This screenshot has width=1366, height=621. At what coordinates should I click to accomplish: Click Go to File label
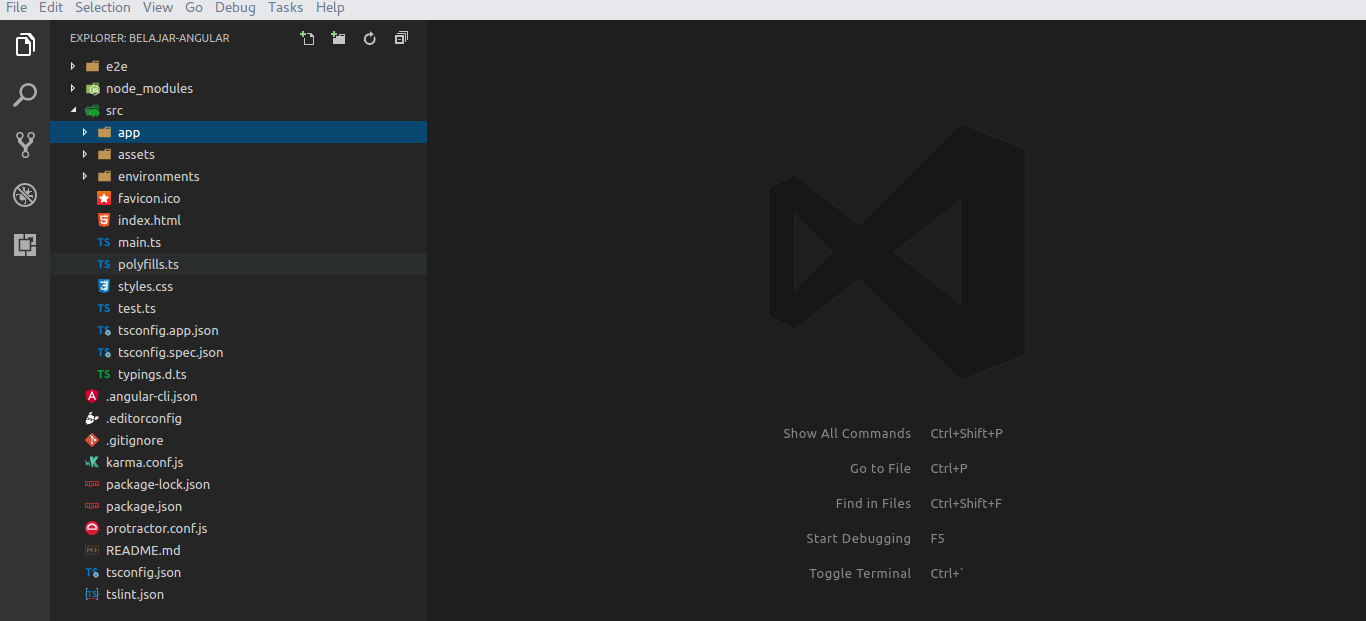pyautogui.click(x=880, y=468)
